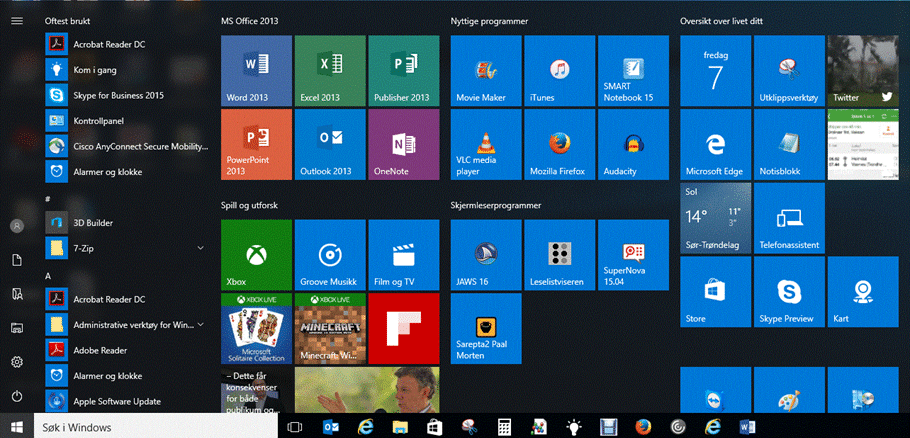
Task: Start JAWS 16 screen reader tile
Action: (x=486, y=255)
